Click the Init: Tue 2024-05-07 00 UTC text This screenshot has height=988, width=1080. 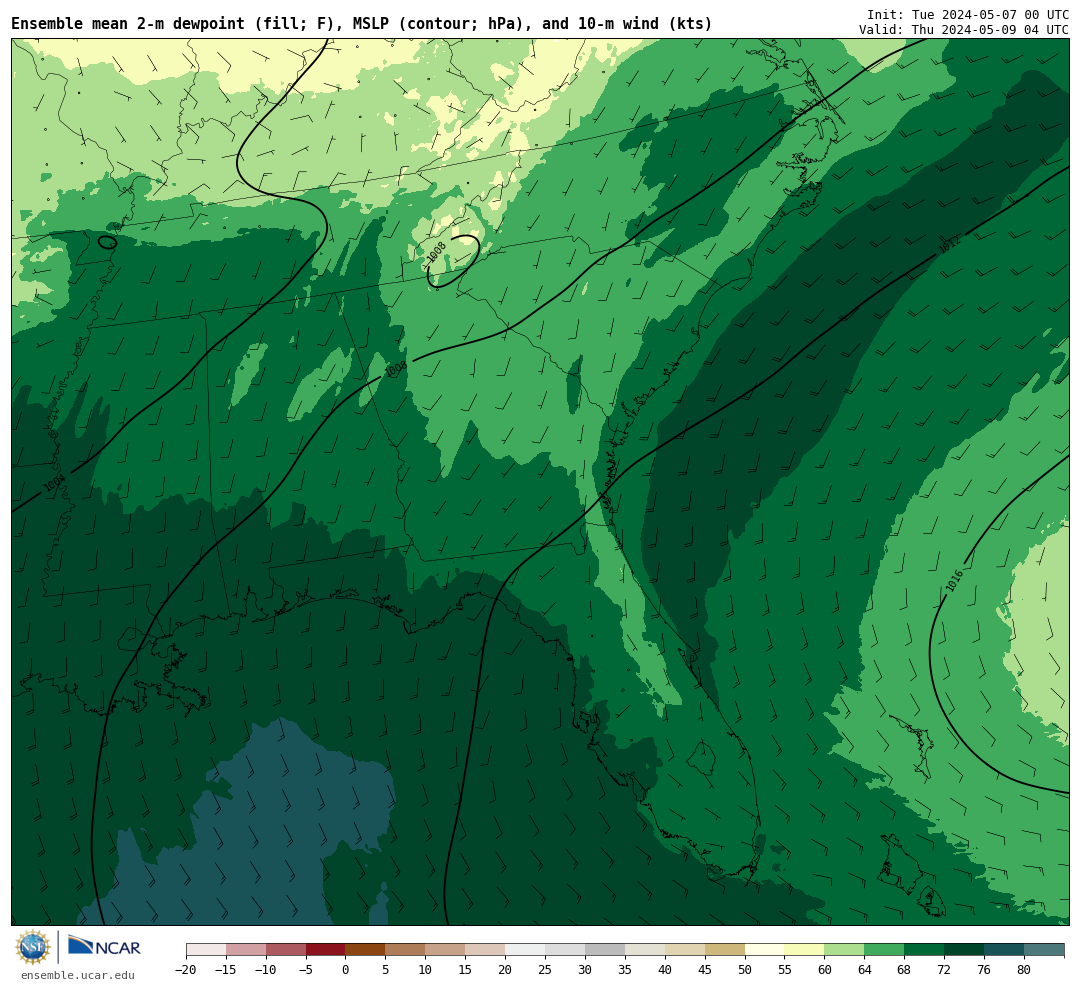pyautogui.click(x=968, y=14)
